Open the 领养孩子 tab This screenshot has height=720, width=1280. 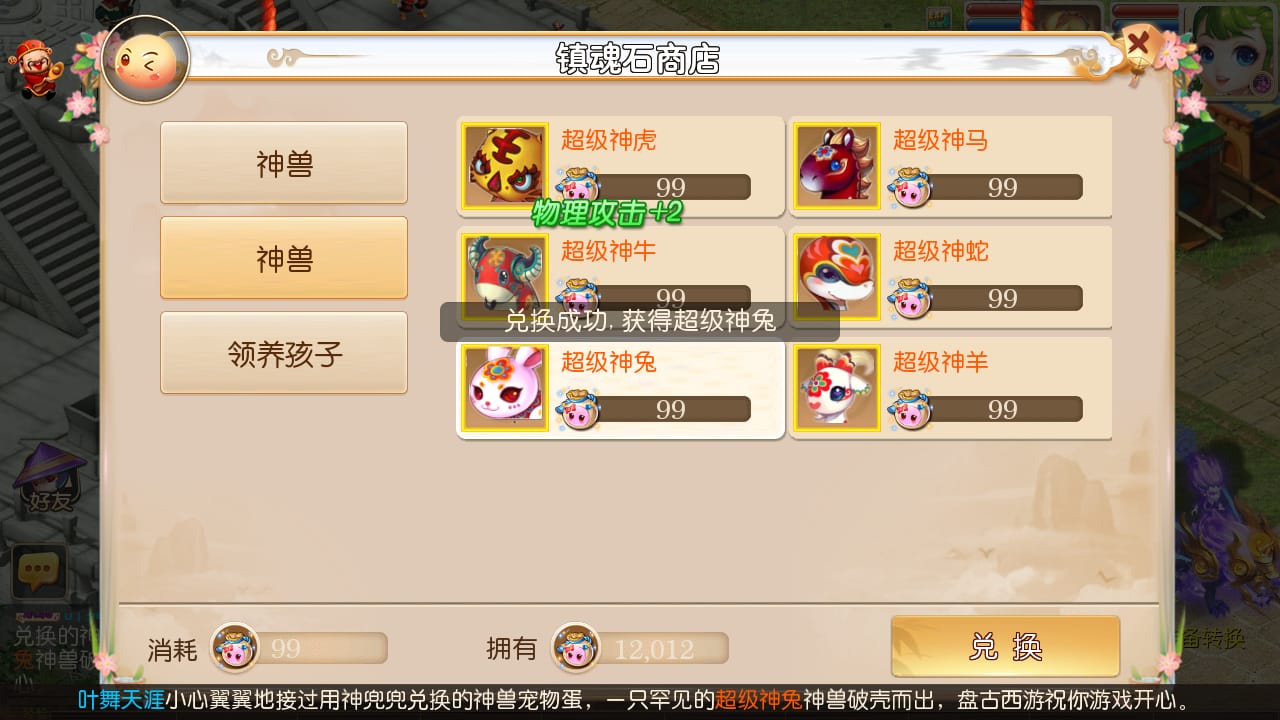coord(284,353)
